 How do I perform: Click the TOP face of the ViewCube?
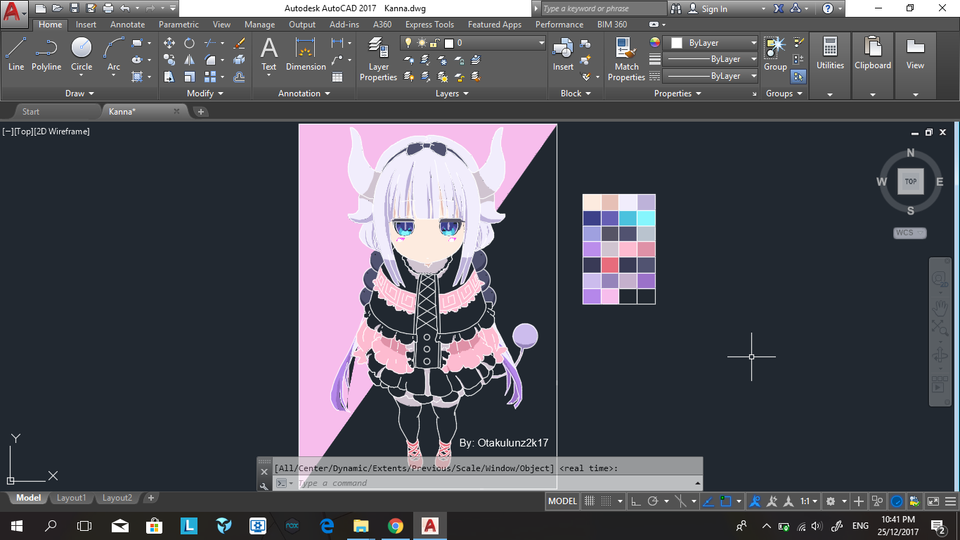click(910, 181)
